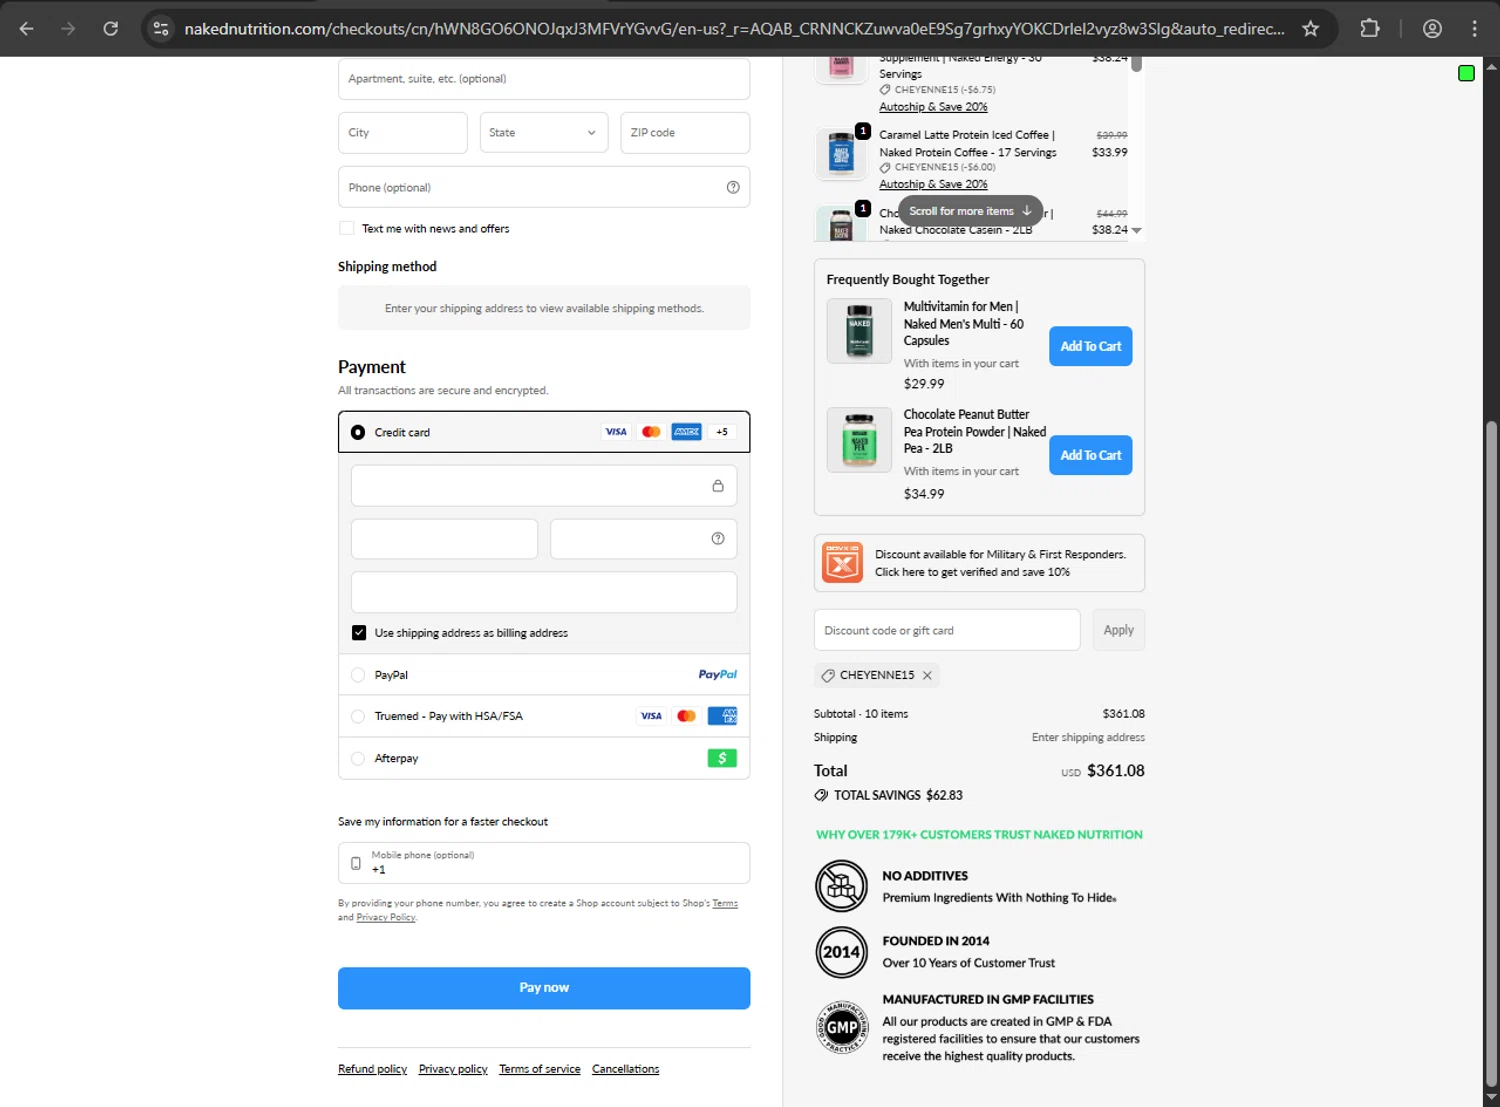This screenshot has height=1107, width=1500.
Task: Show the +5 more card types
Action: click(722, 432)
